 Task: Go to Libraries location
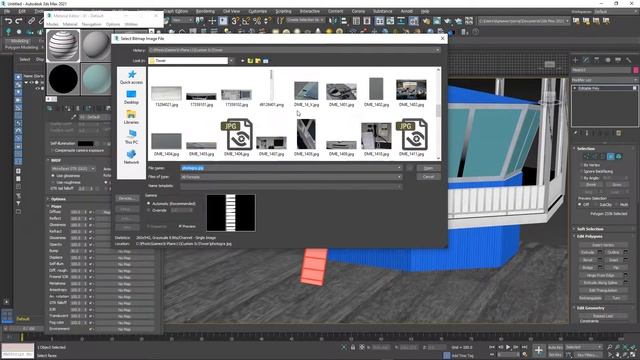131,117
